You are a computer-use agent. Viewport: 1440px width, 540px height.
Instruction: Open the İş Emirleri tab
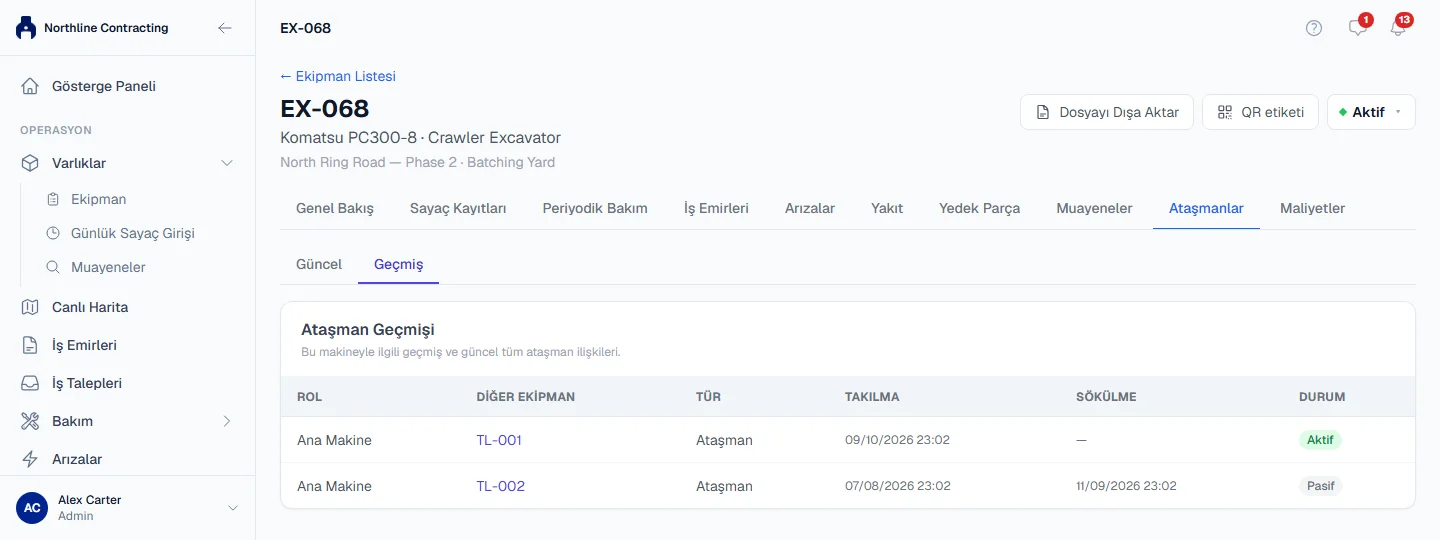pyautogui.click(x=716, y=208)
